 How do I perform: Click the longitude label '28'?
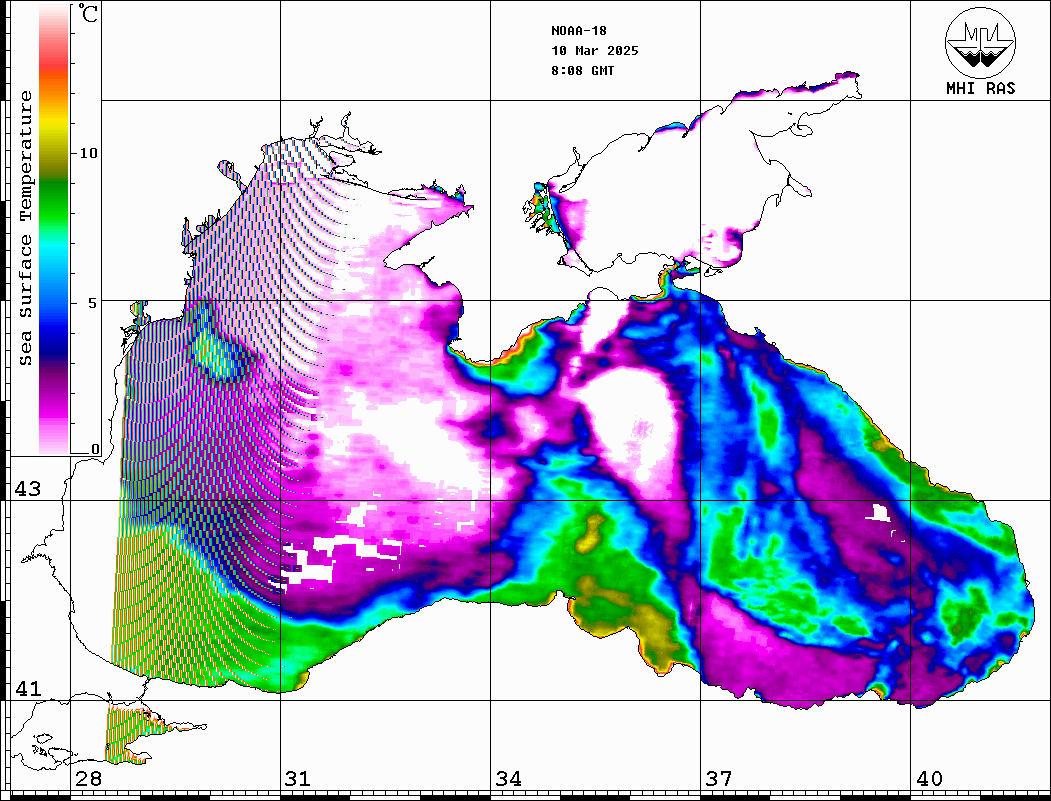[x=88, y=779]
